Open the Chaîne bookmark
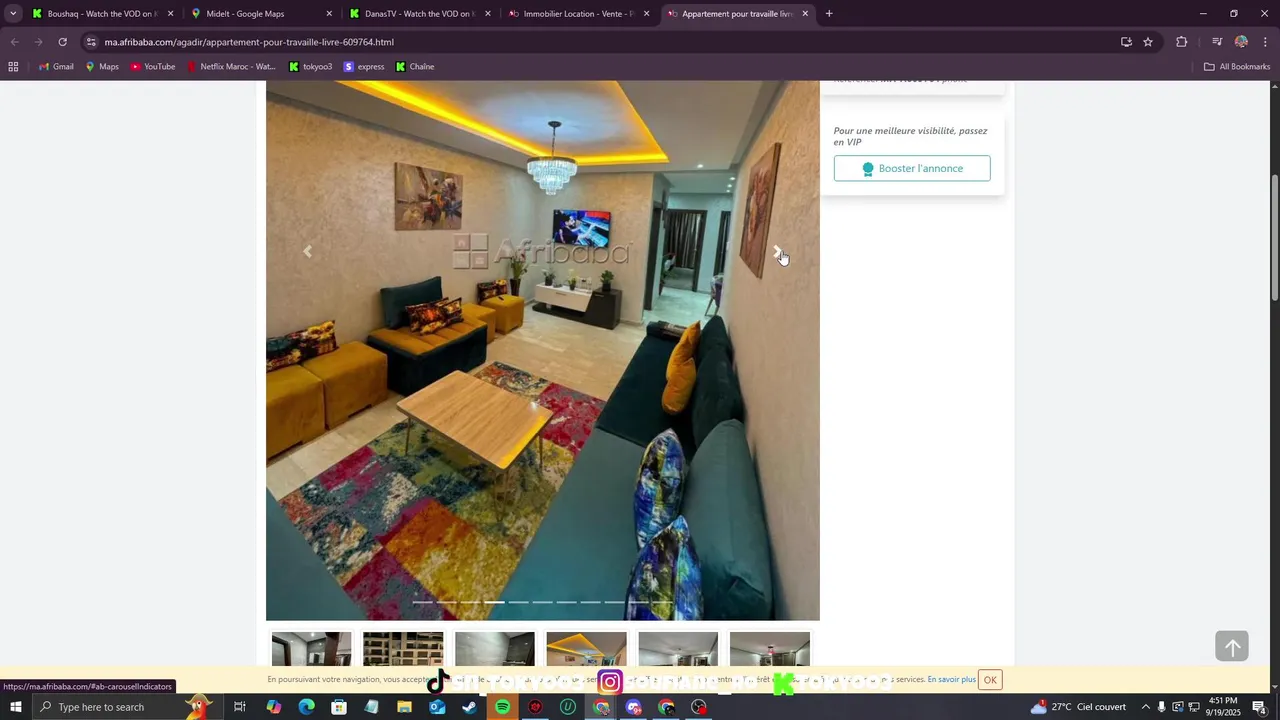Image resolution: width=1280 pixels, height=720 pixels. tap(415, 67)
